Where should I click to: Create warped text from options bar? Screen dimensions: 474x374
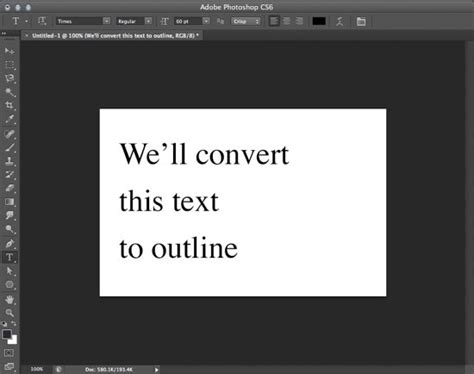click(x=340, y=21)
